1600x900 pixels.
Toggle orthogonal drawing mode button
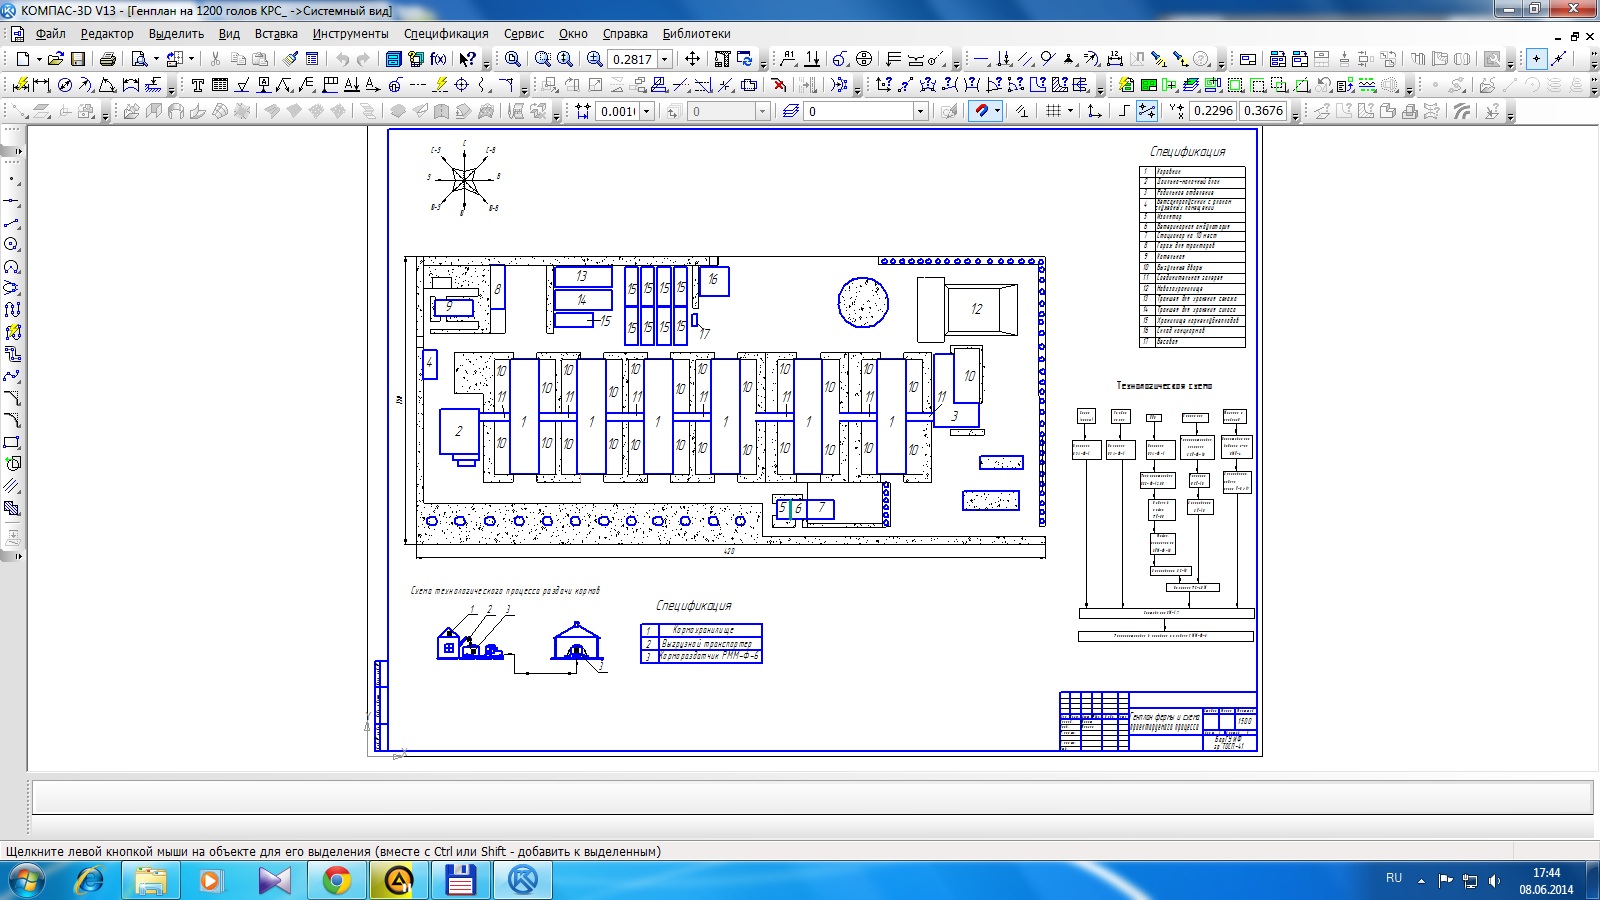[1124, 111]
